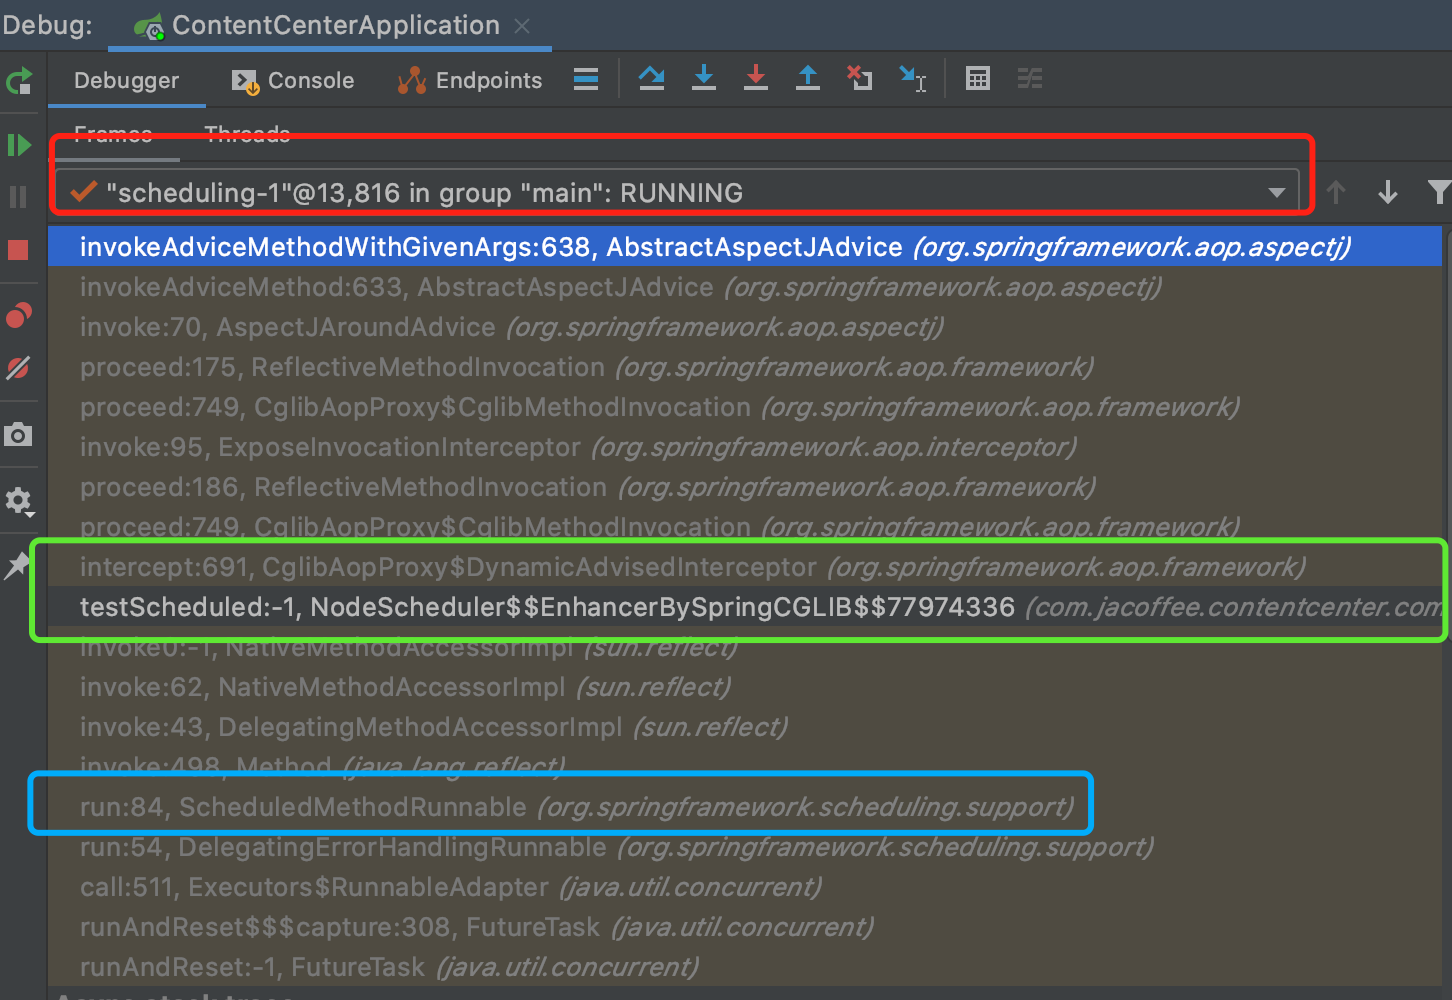Click the pin tab icon

coord(18,567)
